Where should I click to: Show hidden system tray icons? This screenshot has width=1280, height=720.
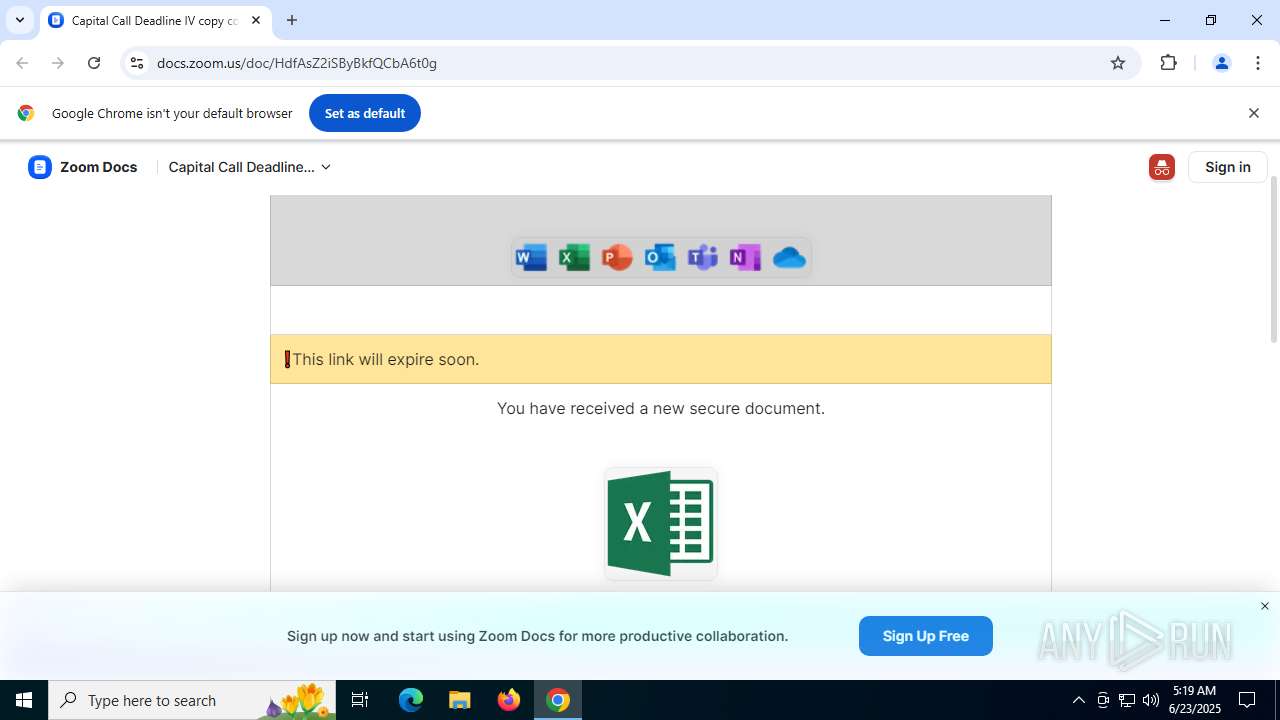pos(1079,700)
